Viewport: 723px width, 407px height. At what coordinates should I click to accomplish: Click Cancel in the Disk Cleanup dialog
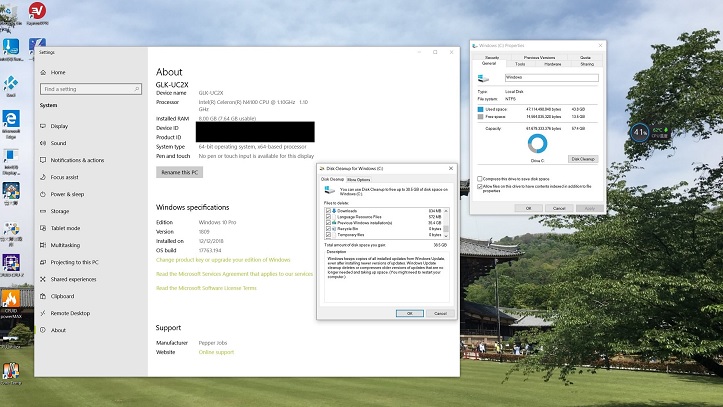(440, 313)
